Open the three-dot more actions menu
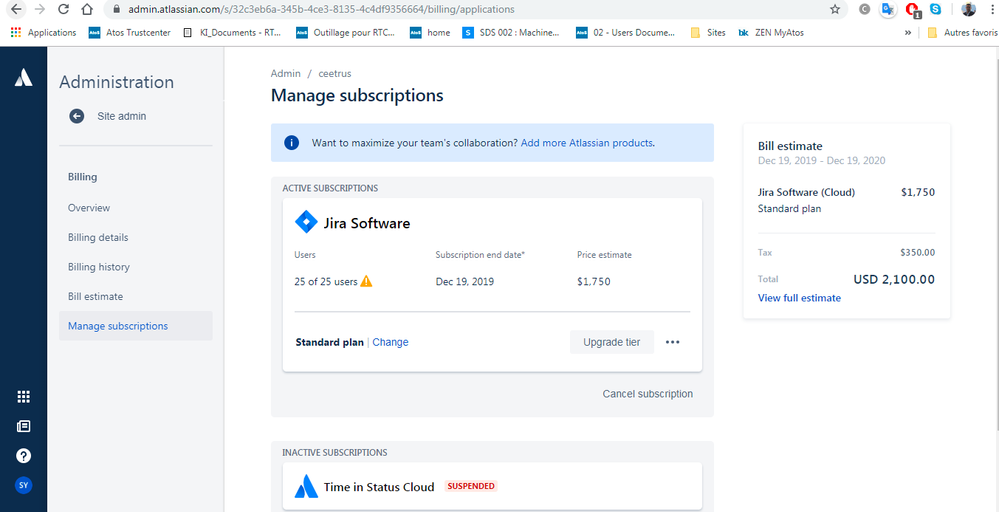 672,342
